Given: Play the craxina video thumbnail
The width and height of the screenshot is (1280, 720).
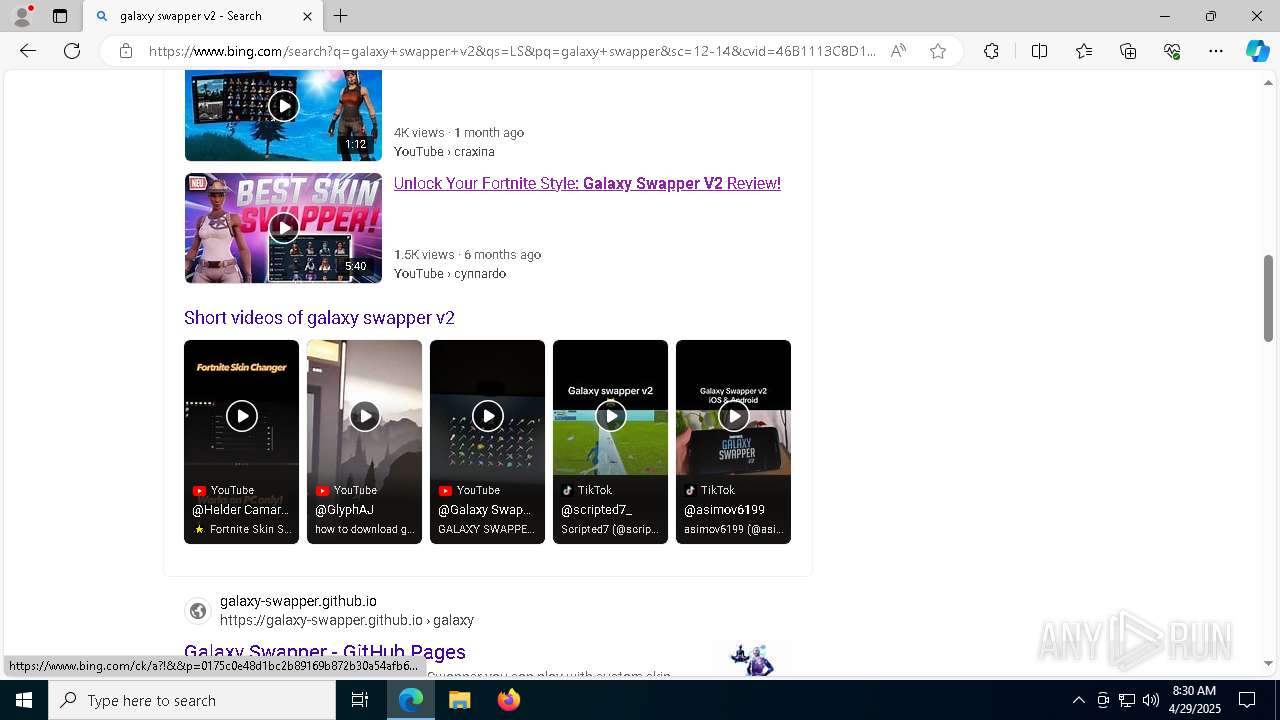Looking at the screenshot, I should coord(283,115).
